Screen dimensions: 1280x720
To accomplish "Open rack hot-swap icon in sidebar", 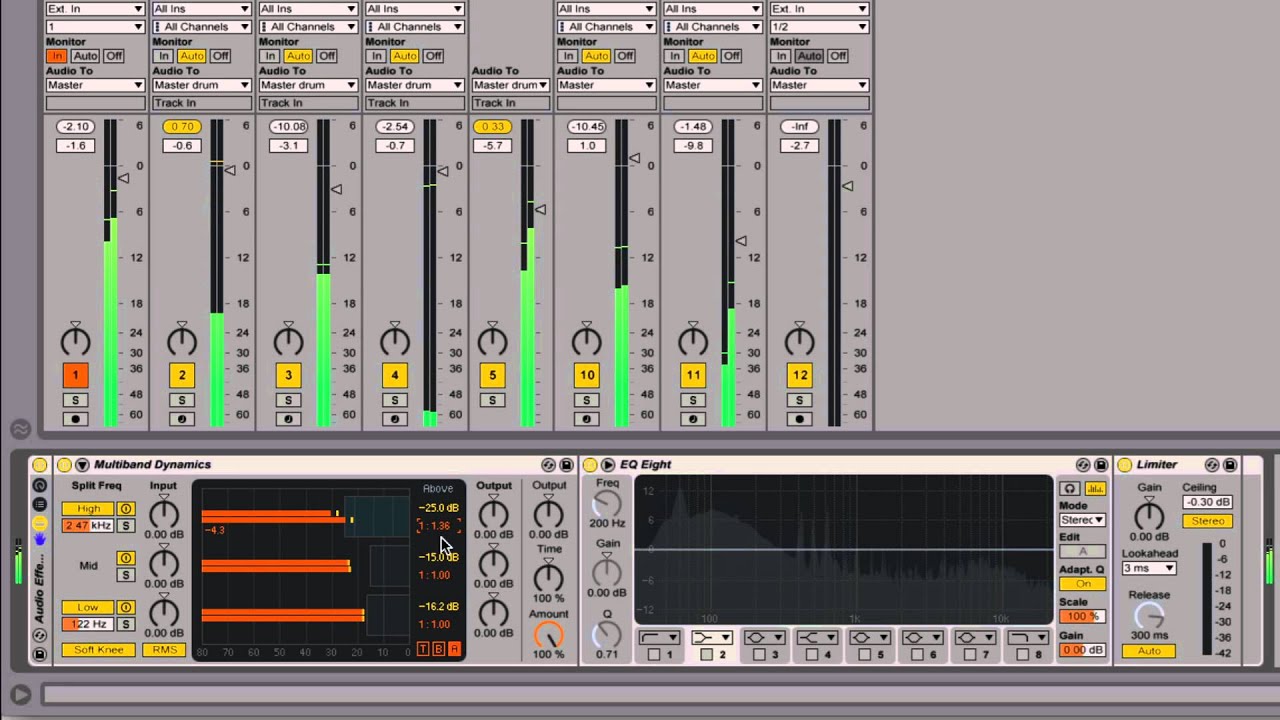I will click(x=40, y=636).
